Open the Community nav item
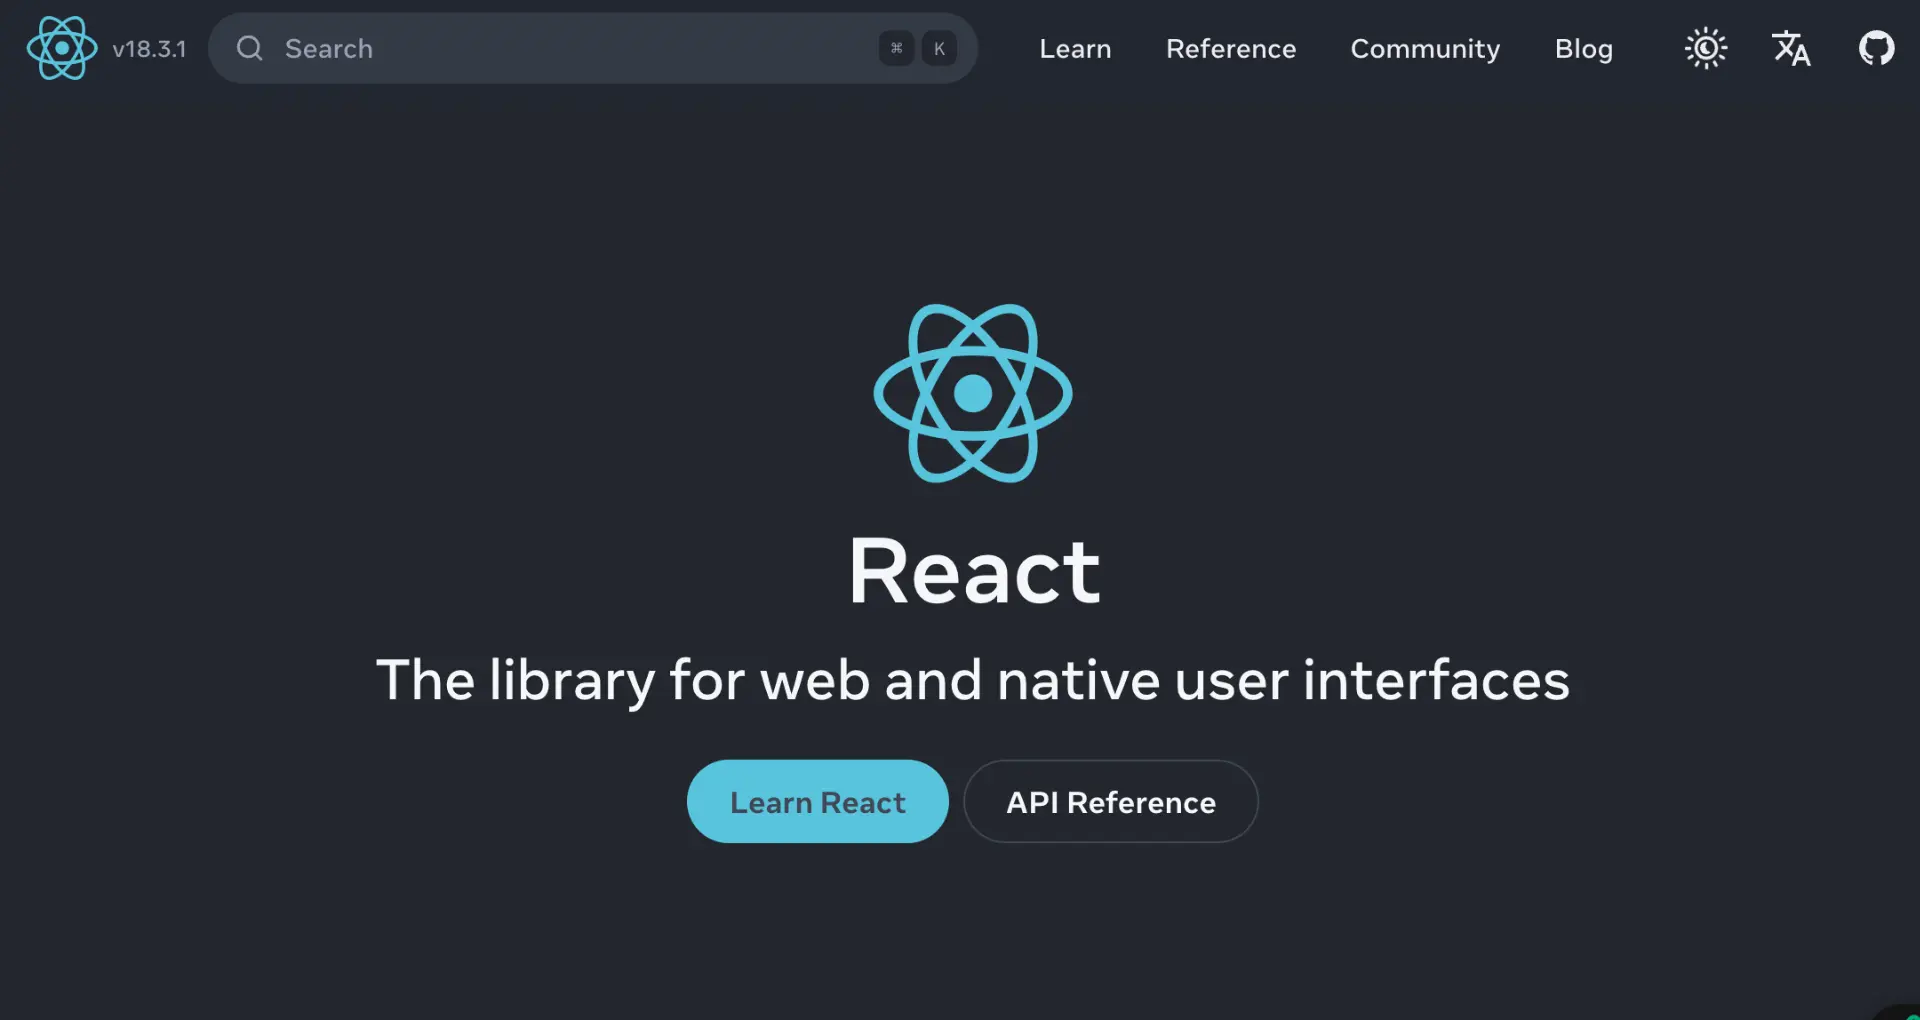The height and width of the screenshot is (1020, 1920). (1425, 49)
